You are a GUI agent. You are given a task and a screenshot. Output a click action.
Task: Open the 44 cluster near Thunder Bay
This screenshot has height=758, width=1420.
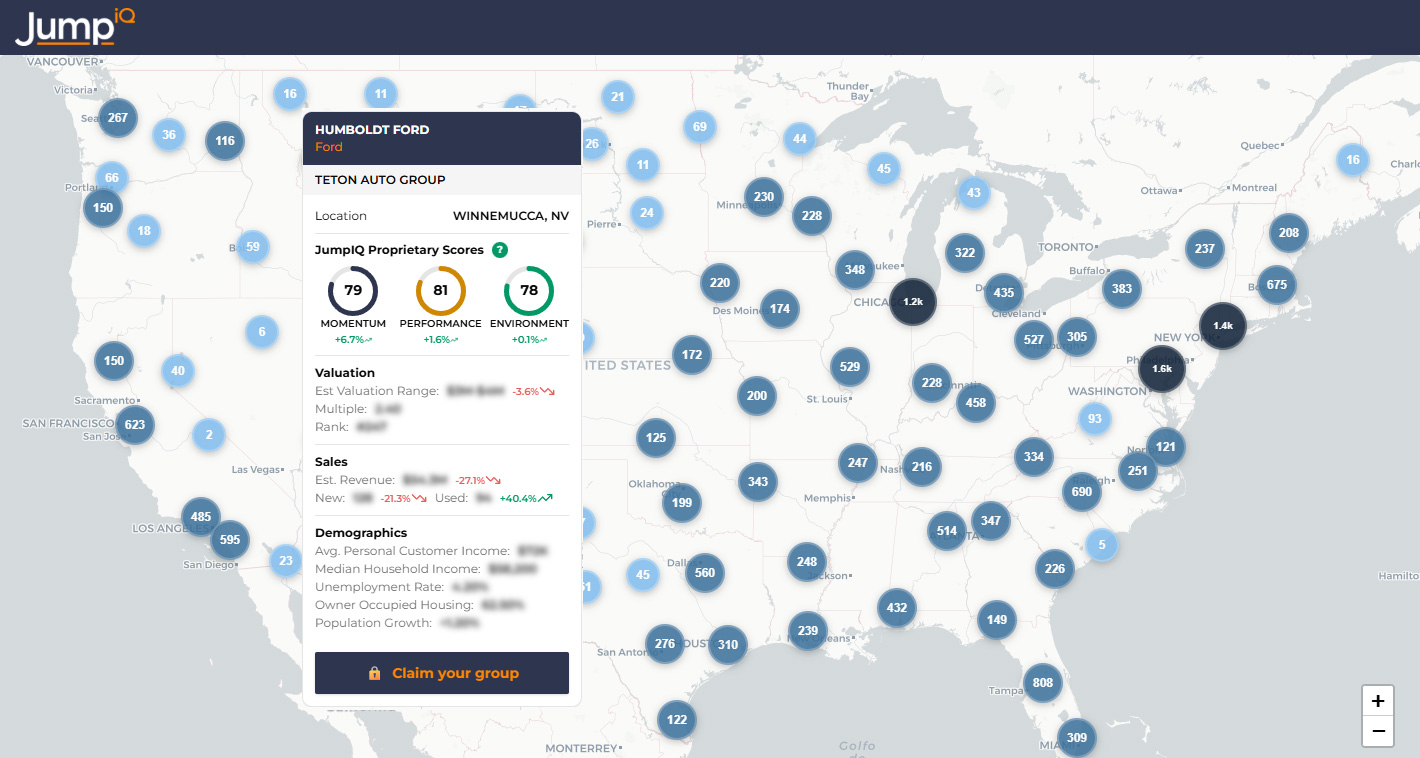click(799, 139)
